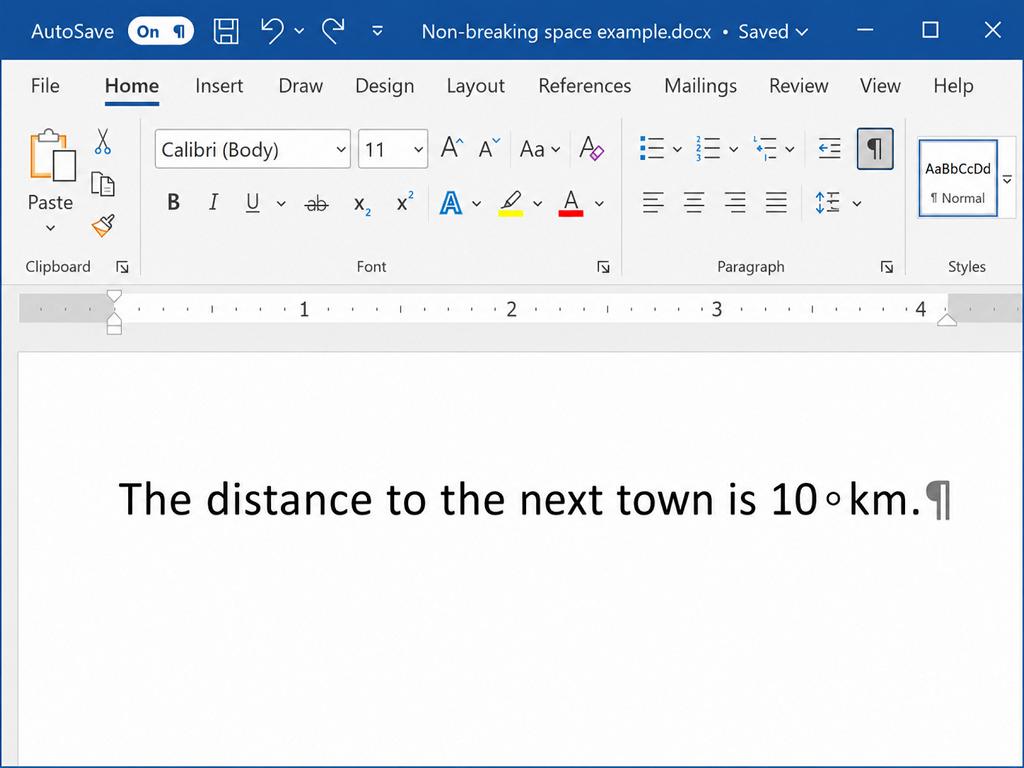Viewport: 1024px width, 768px height.
Task: Toggle Superscript formatting
Action: 405,202
